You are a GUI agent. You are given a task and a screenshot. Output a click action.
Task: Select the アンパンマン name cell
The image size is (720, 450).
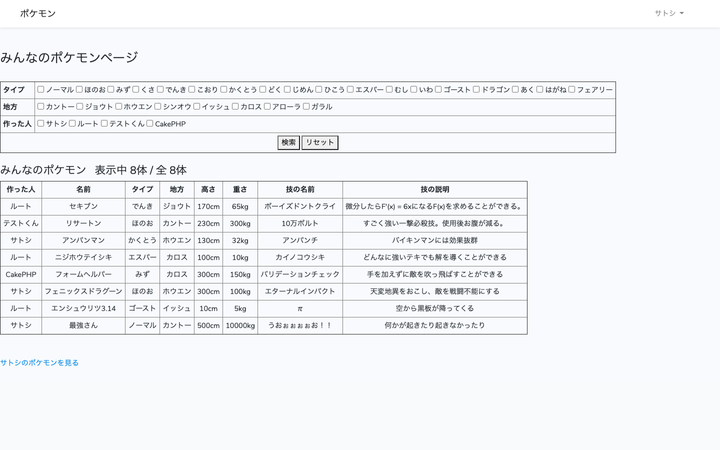[84, 240]
